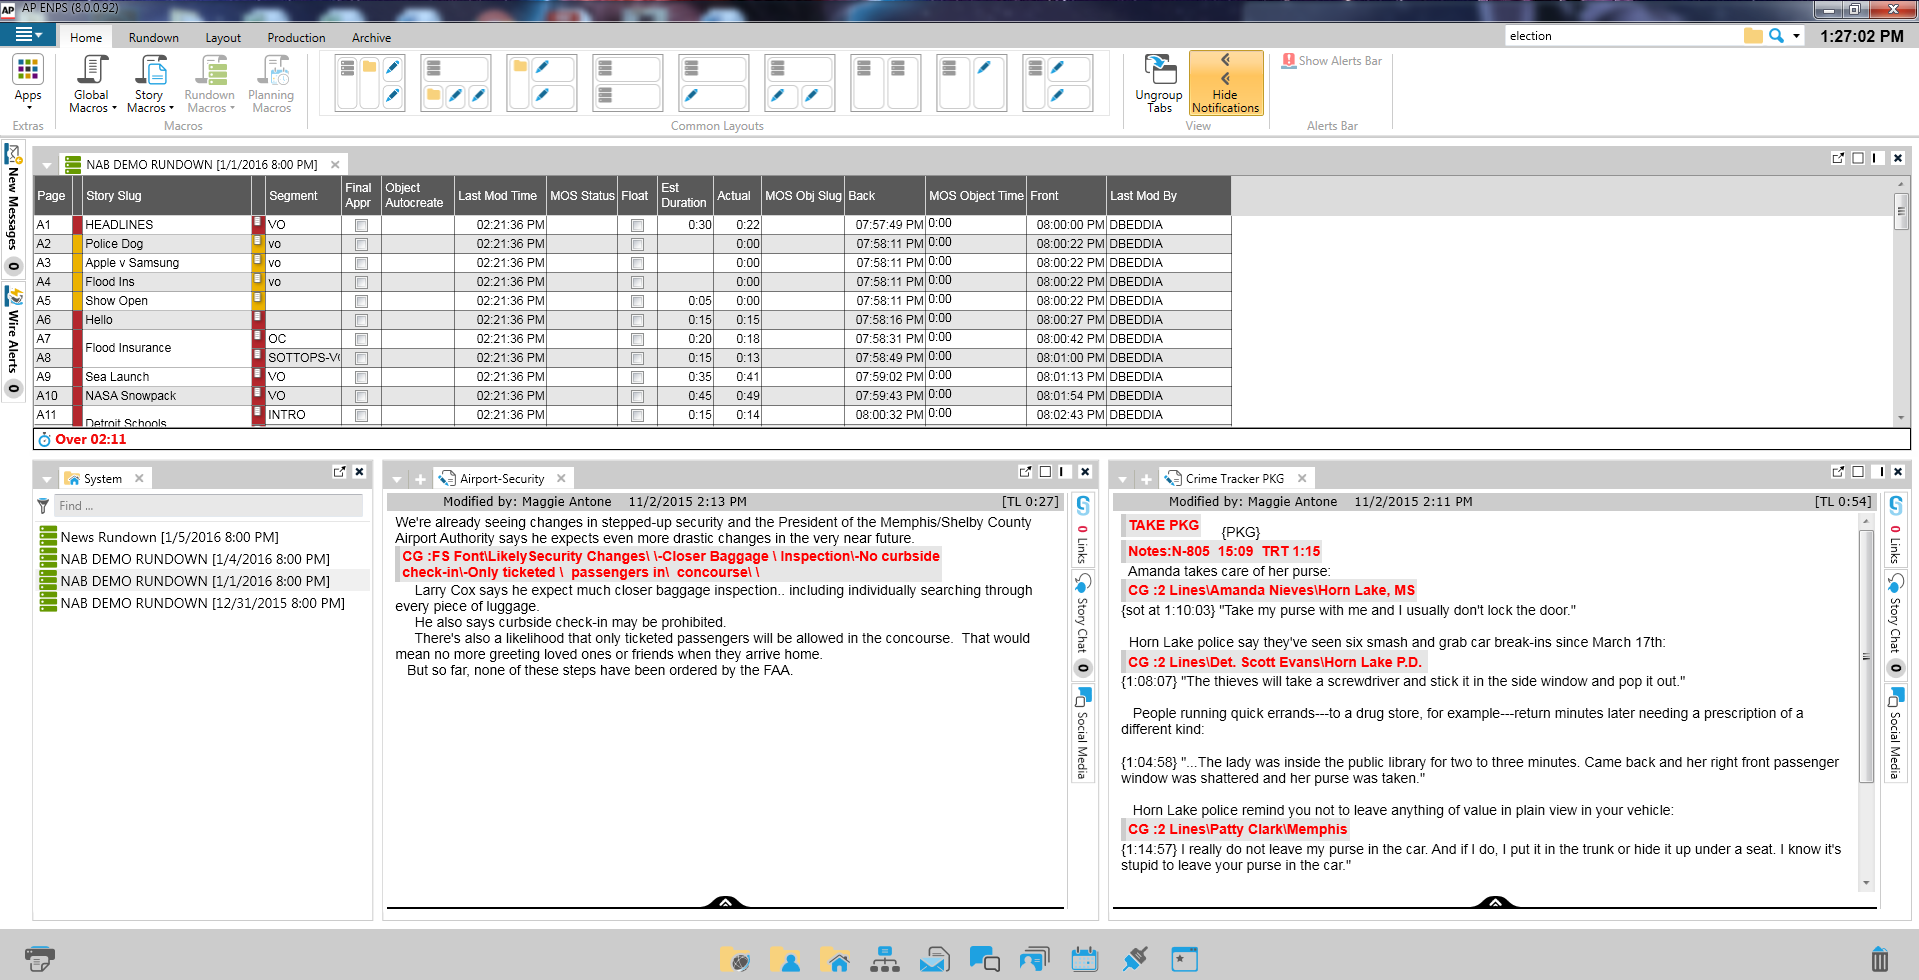Open the folder with globe icon in bottom bar
This screenshot has width=1919, height=980.
pos(735,960)
